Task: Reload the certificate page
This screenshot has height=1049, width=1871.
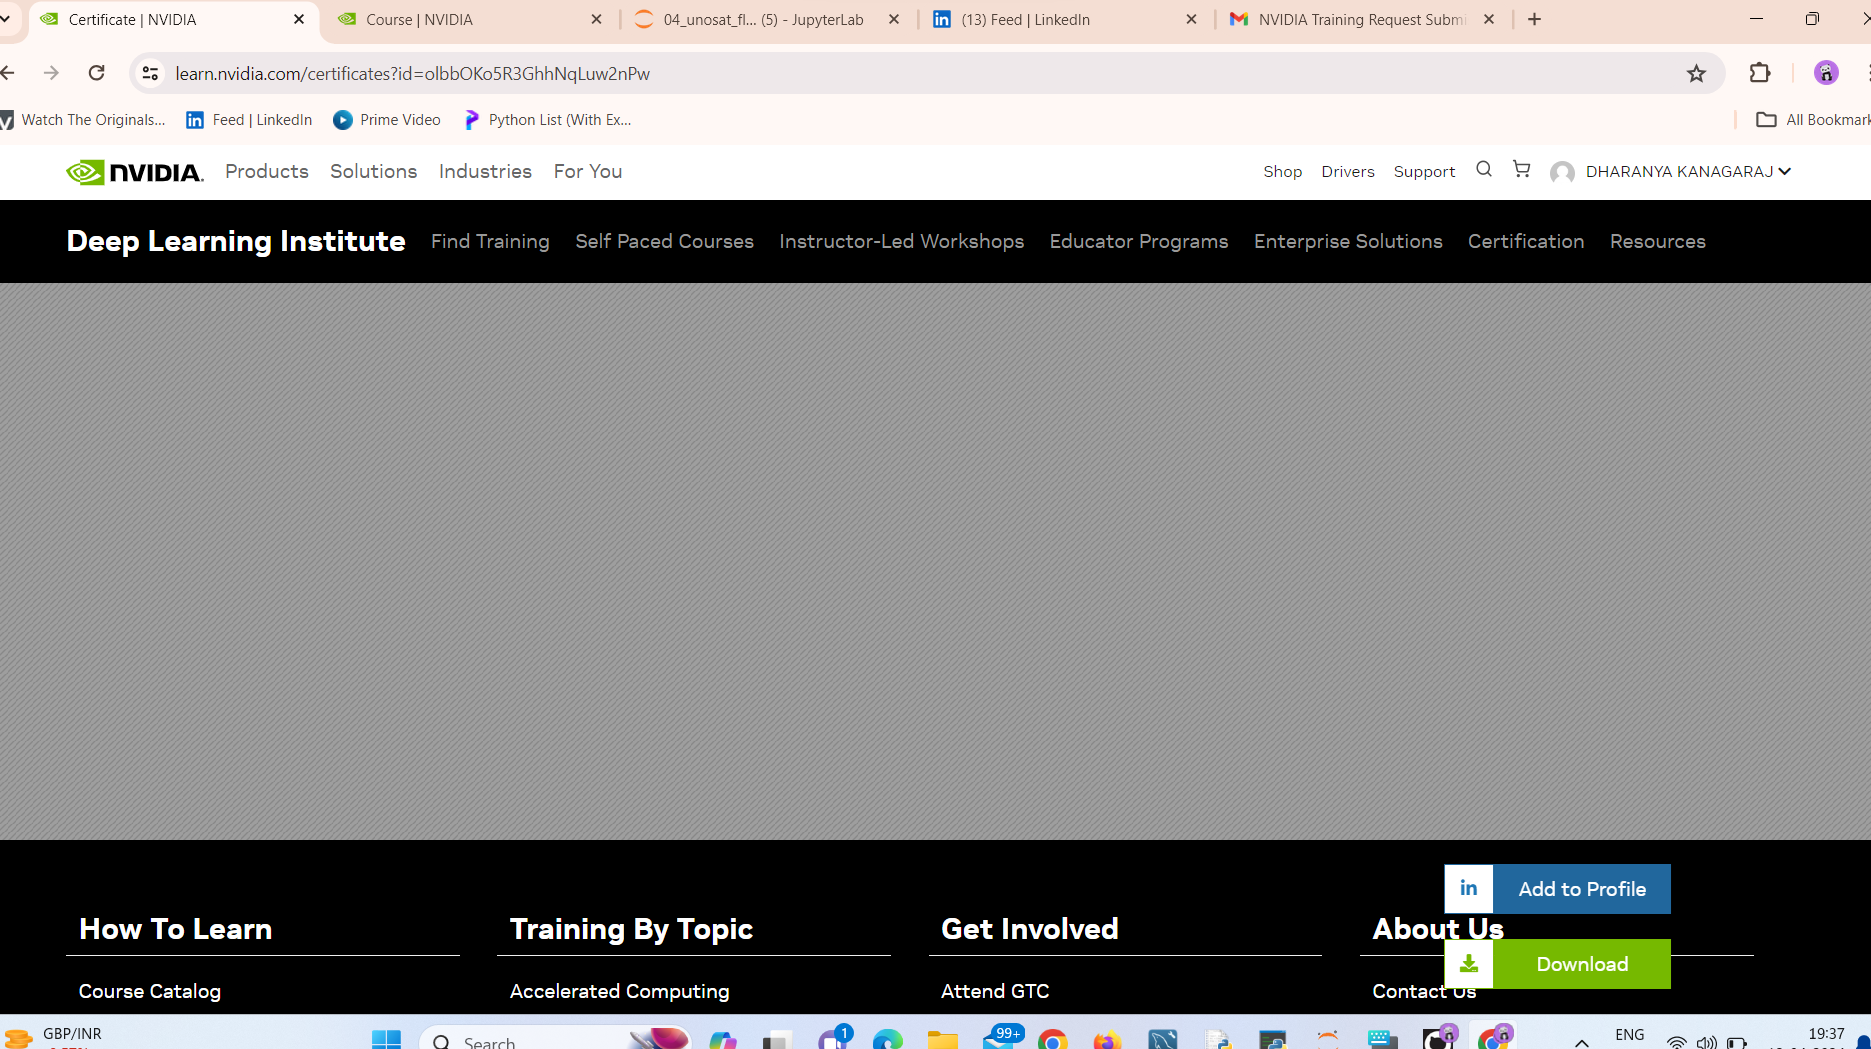Action: (96, 73)
